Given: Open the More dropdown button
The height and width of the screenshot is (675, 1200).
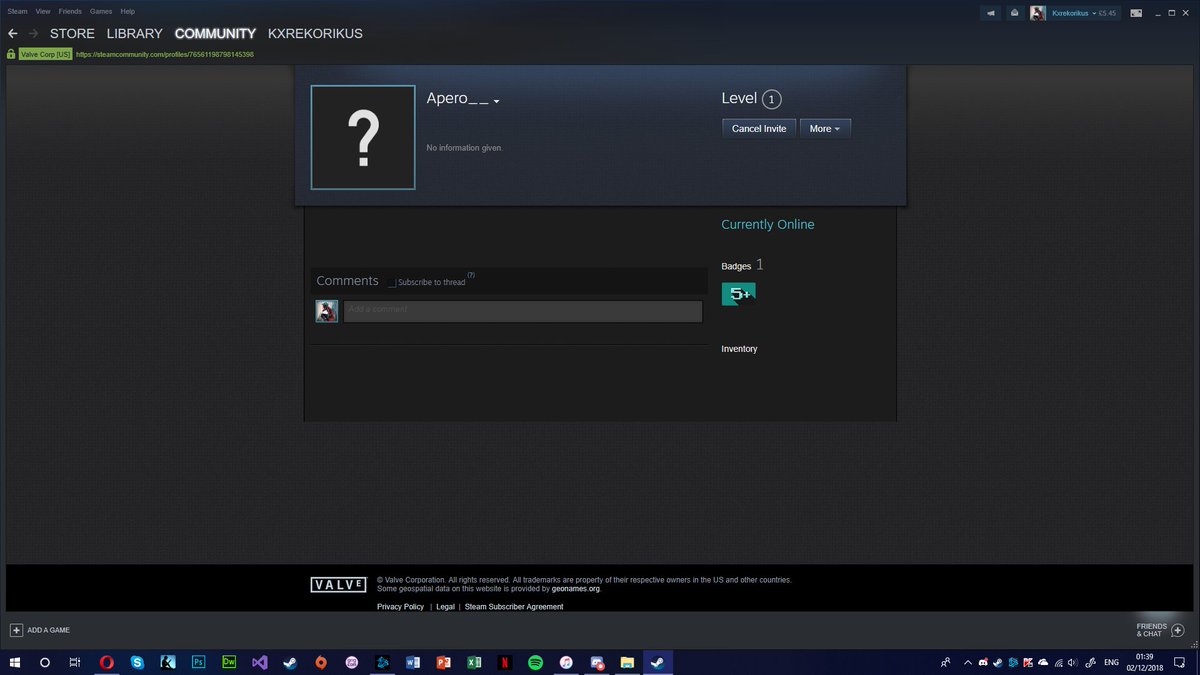Looking at the screenshot, I should [825, 128].
